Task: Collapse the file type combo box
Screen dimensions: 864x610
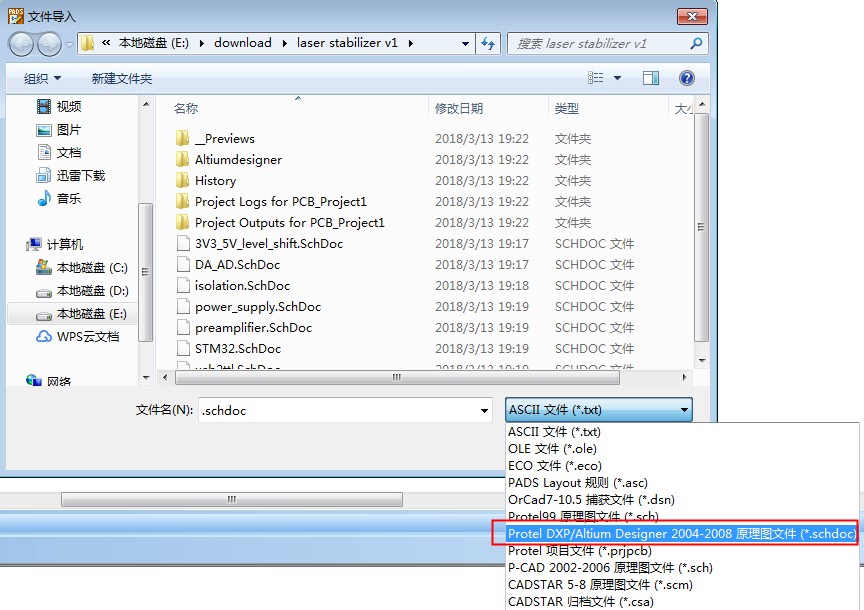Action: click(684, 409)
